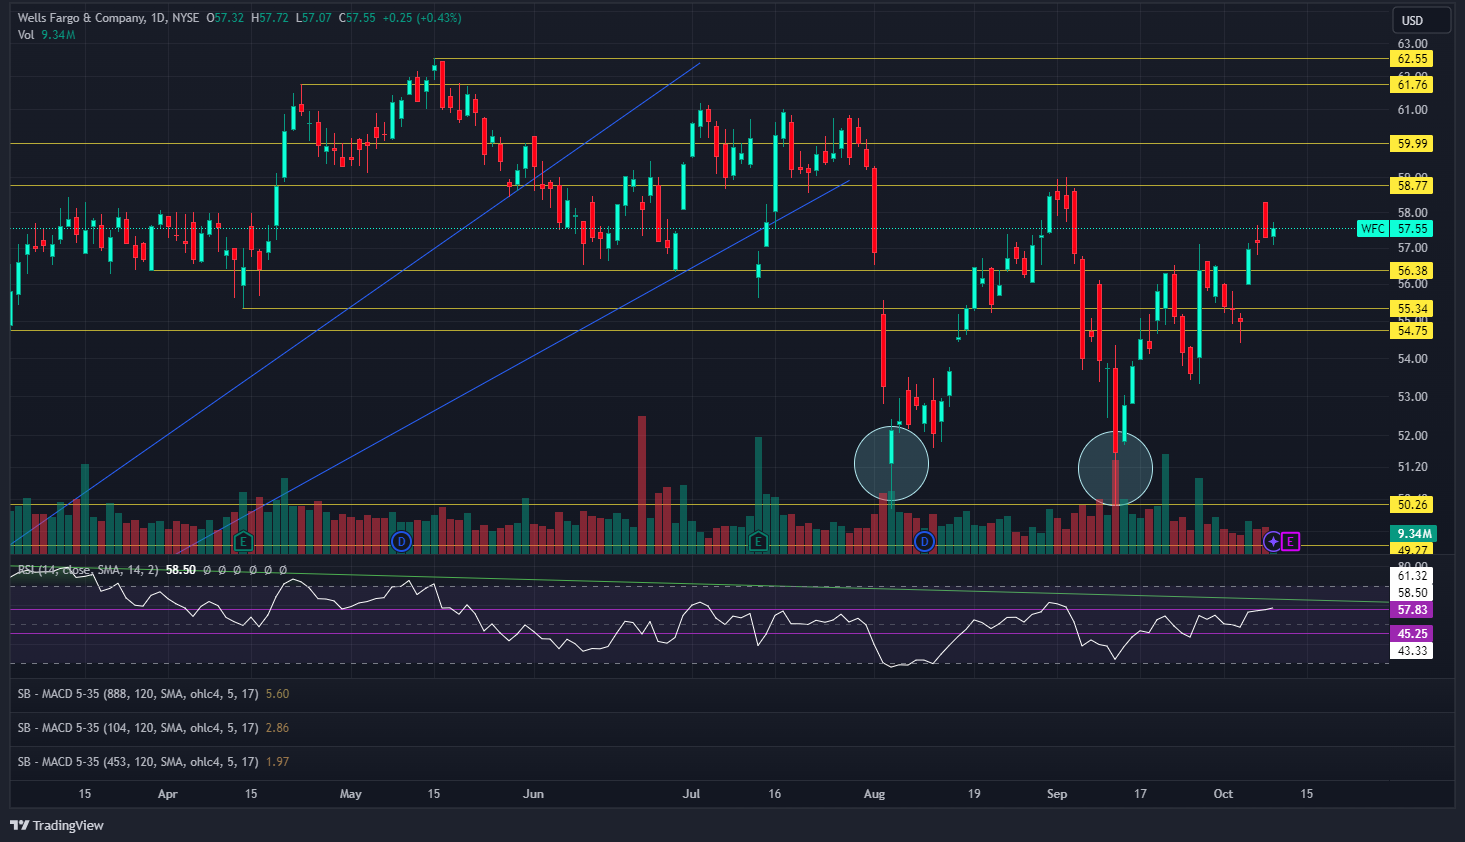This screenshot has height=842, width=1465.
Task: Click the L57.07 low value in header
Action: click(313, 18)
